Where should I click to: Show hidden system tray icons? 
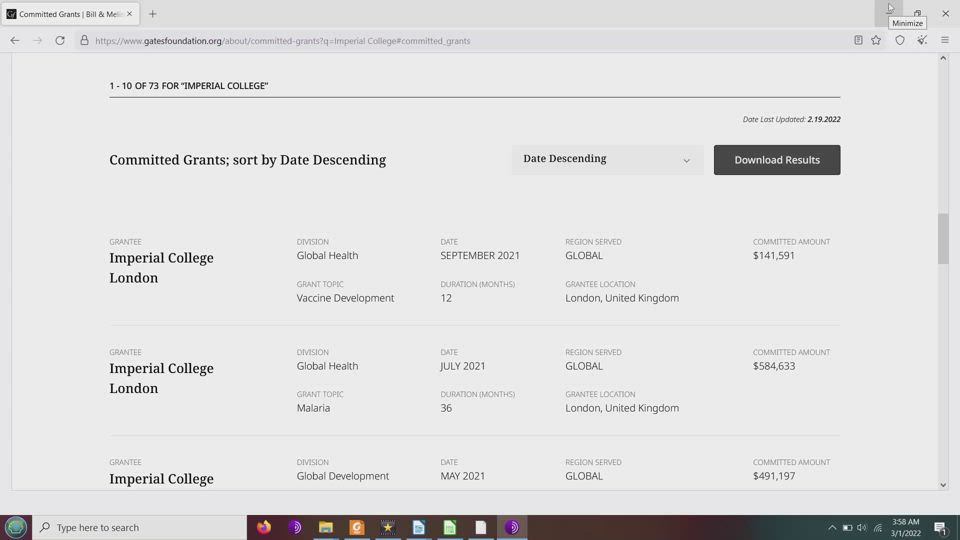(831, 527)
